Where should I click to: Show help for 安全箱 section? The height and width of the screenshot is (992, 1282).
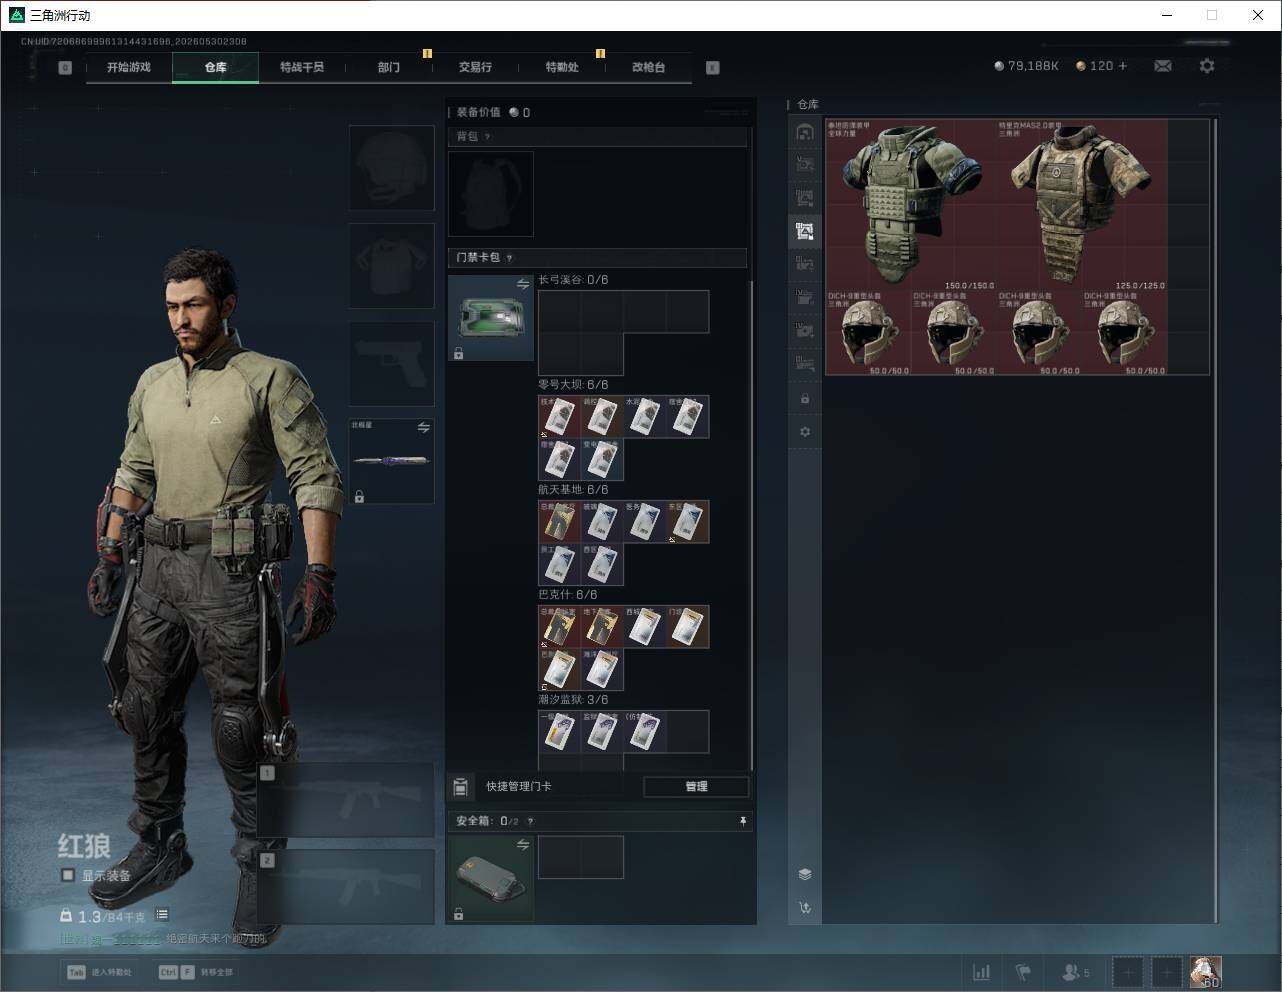tap(530, 821)
